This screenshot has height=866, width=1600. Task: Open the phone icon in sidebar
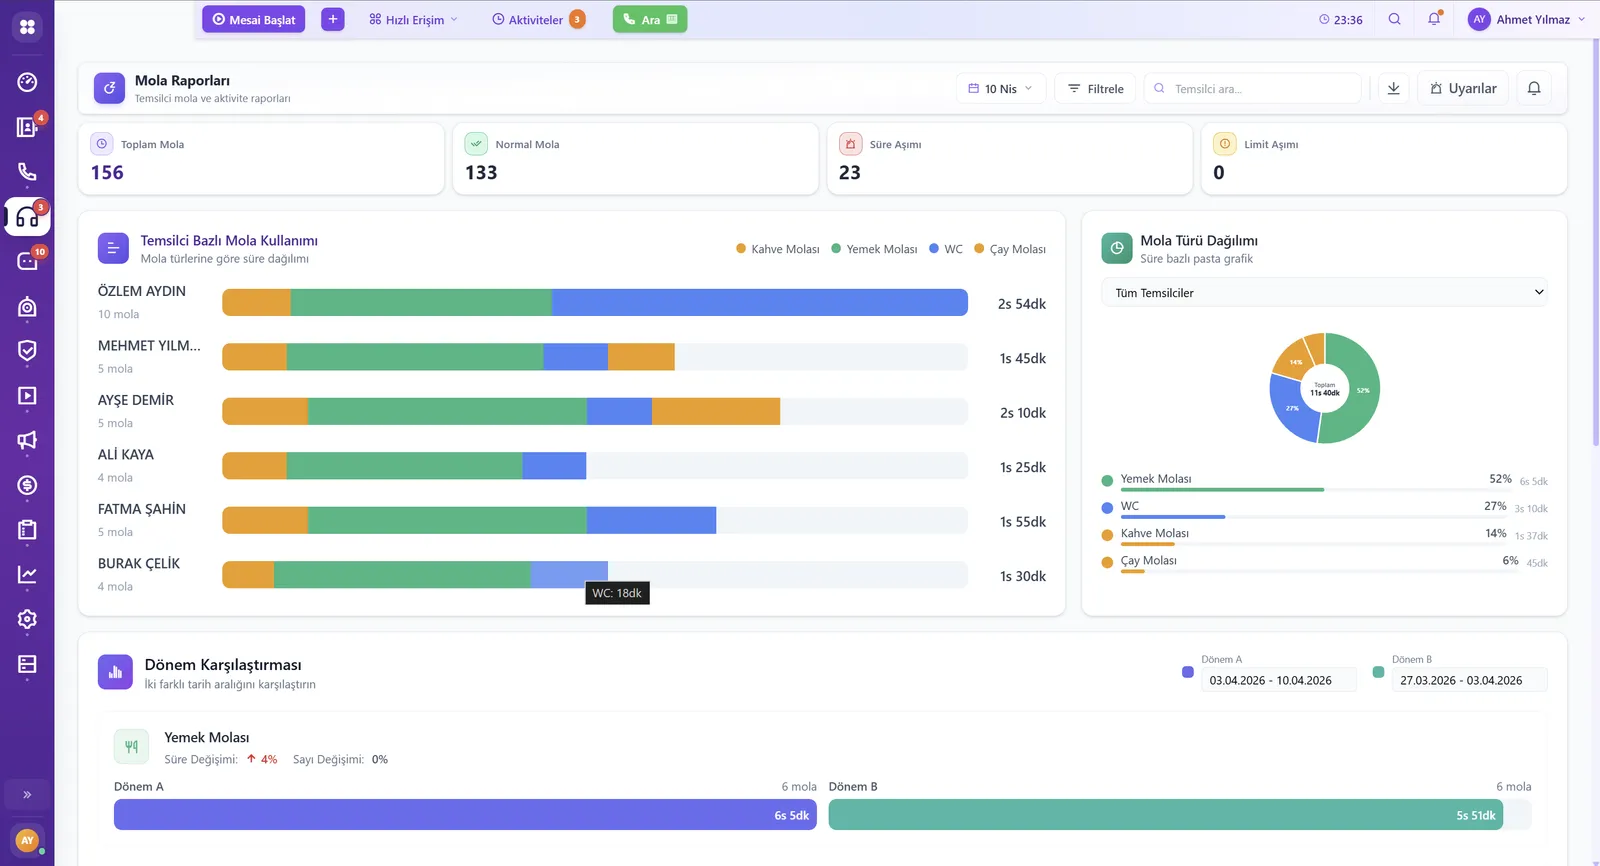point(27,172)
